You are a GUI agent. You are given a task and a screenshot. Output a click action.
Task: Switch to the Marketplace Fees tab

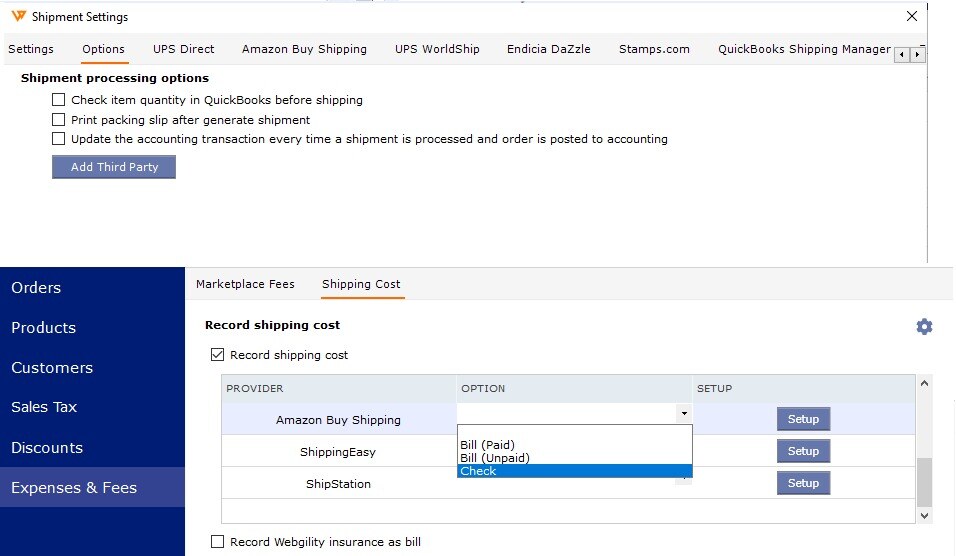click(x=245, y=284)
